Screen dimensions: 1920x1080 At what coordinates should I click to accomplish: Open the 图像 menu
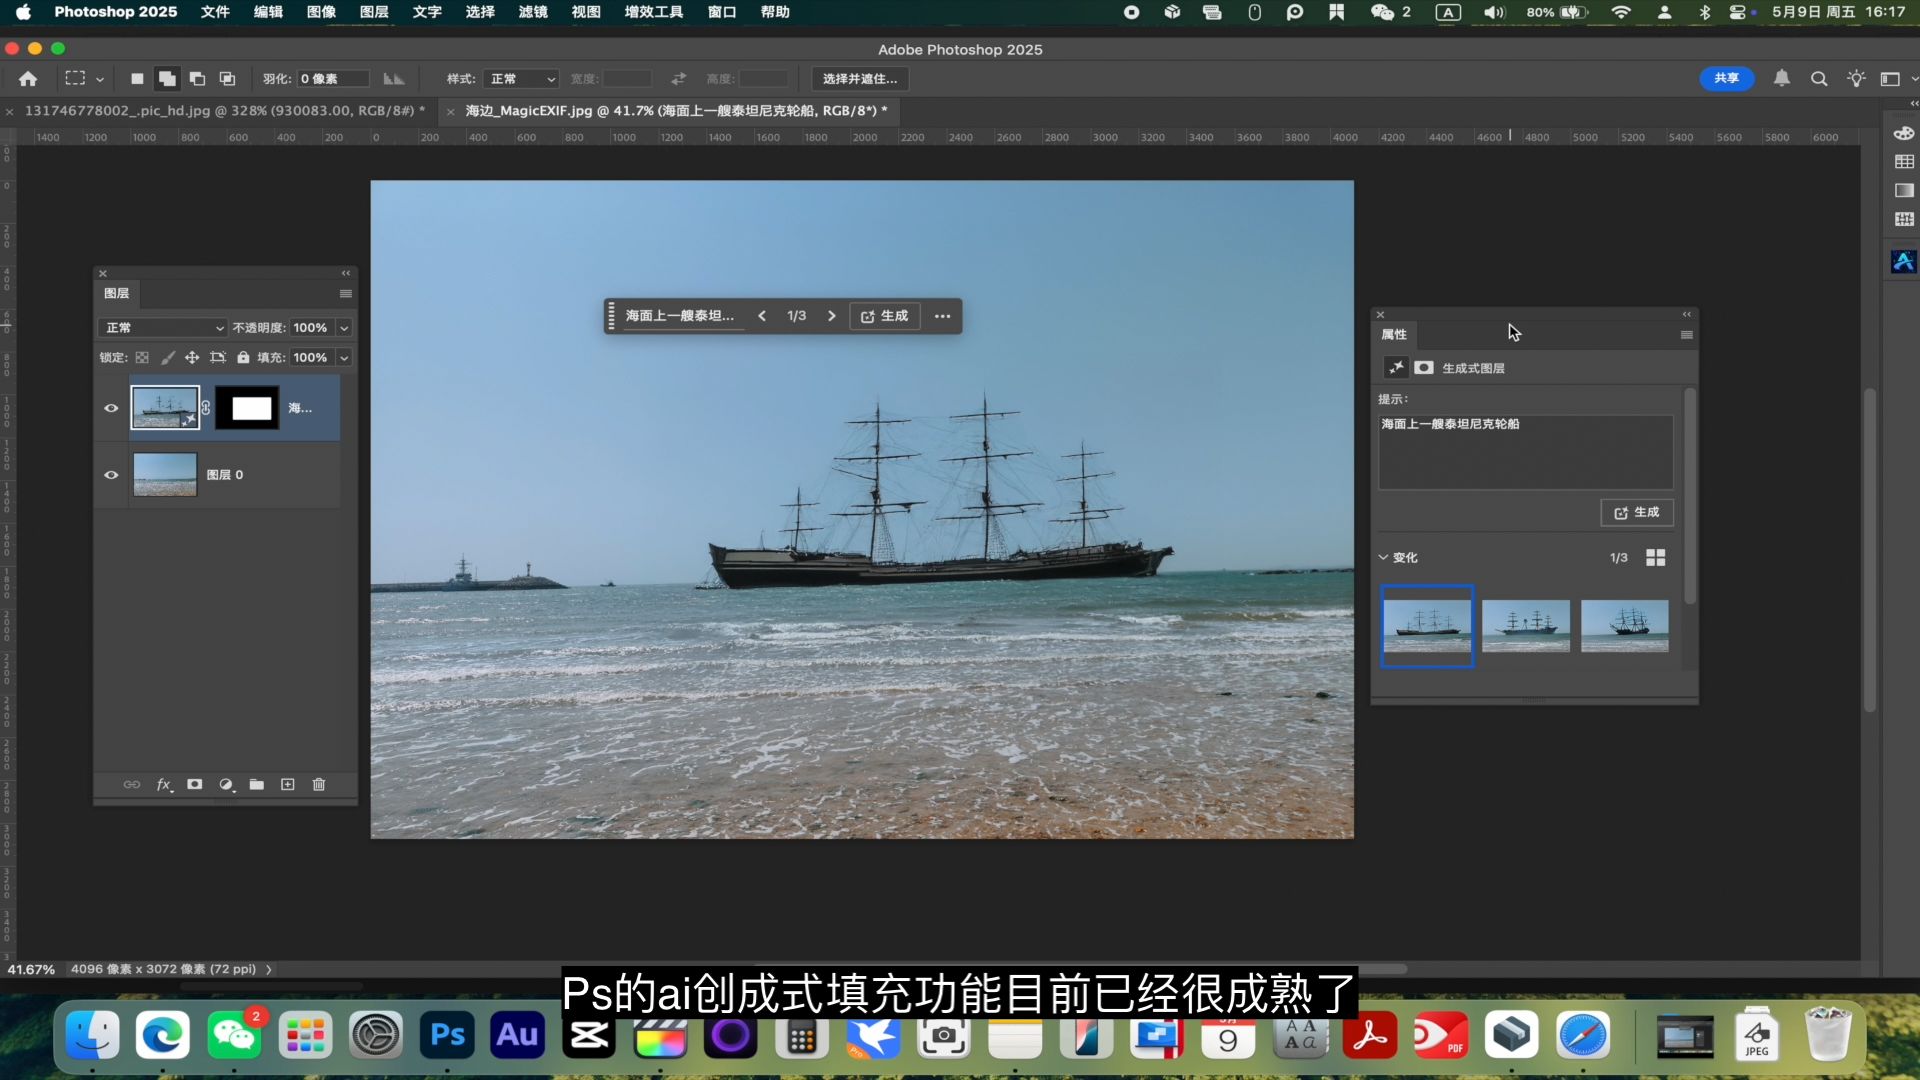click(321, 12)
